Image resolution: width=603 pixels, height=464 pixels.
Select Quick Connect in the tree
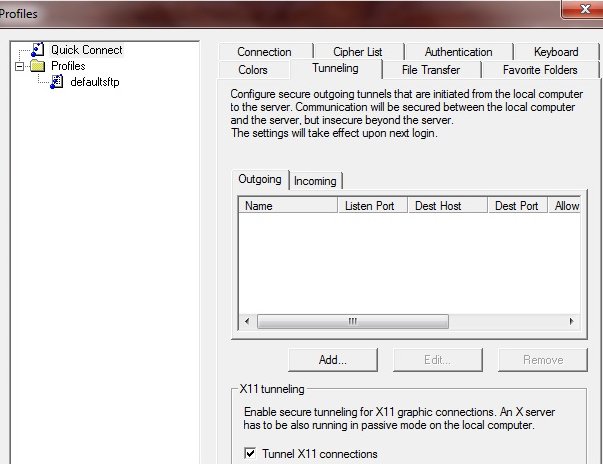(x=87, y=50)
